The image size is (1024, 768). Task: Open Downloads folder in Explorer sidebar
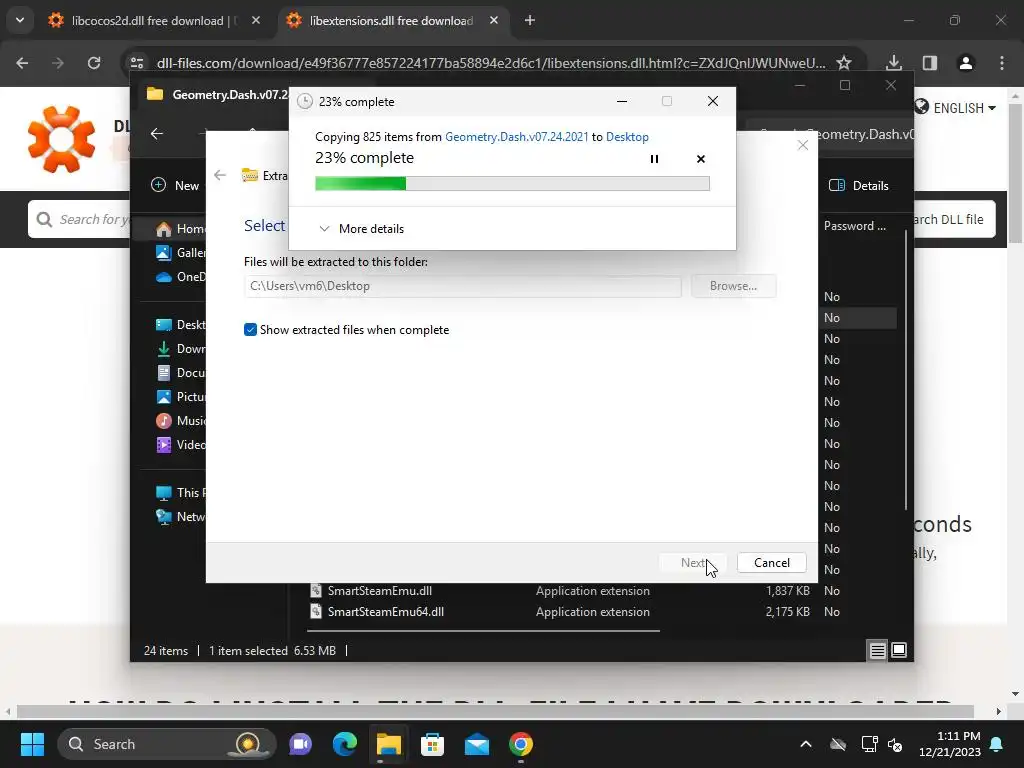(180, 349)
